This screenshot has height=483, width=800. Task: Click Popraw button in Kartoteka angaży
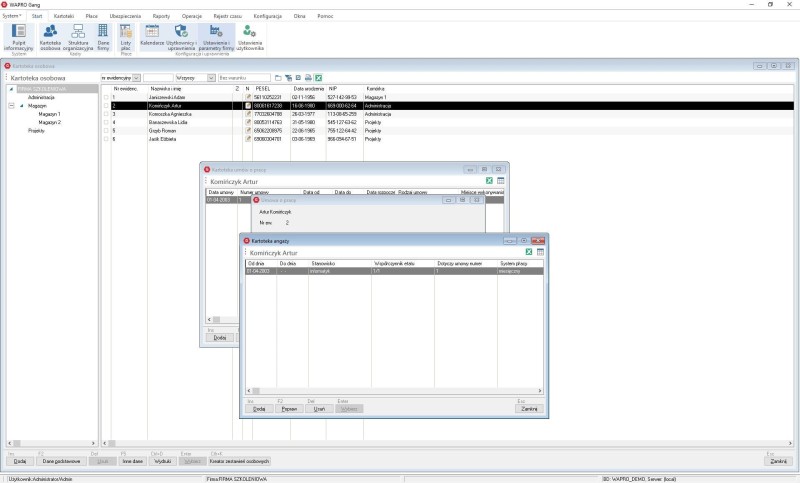(x=289, y=408)
